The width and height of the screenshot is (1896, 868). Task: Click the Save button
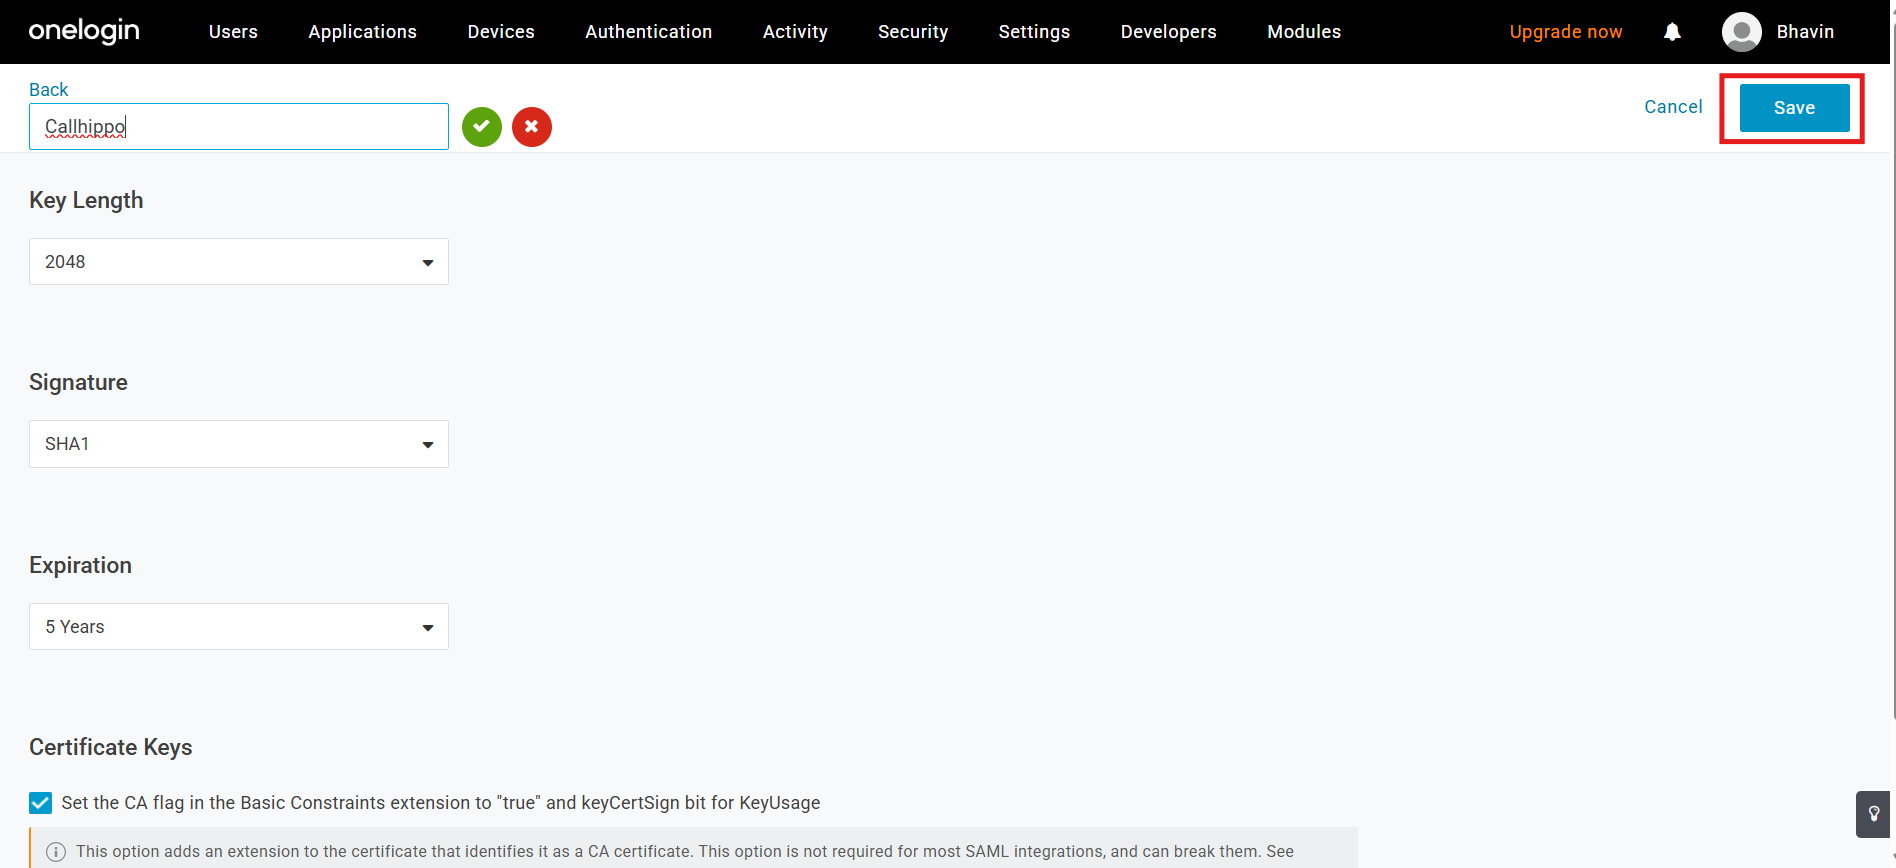[x=1794, y=108]
